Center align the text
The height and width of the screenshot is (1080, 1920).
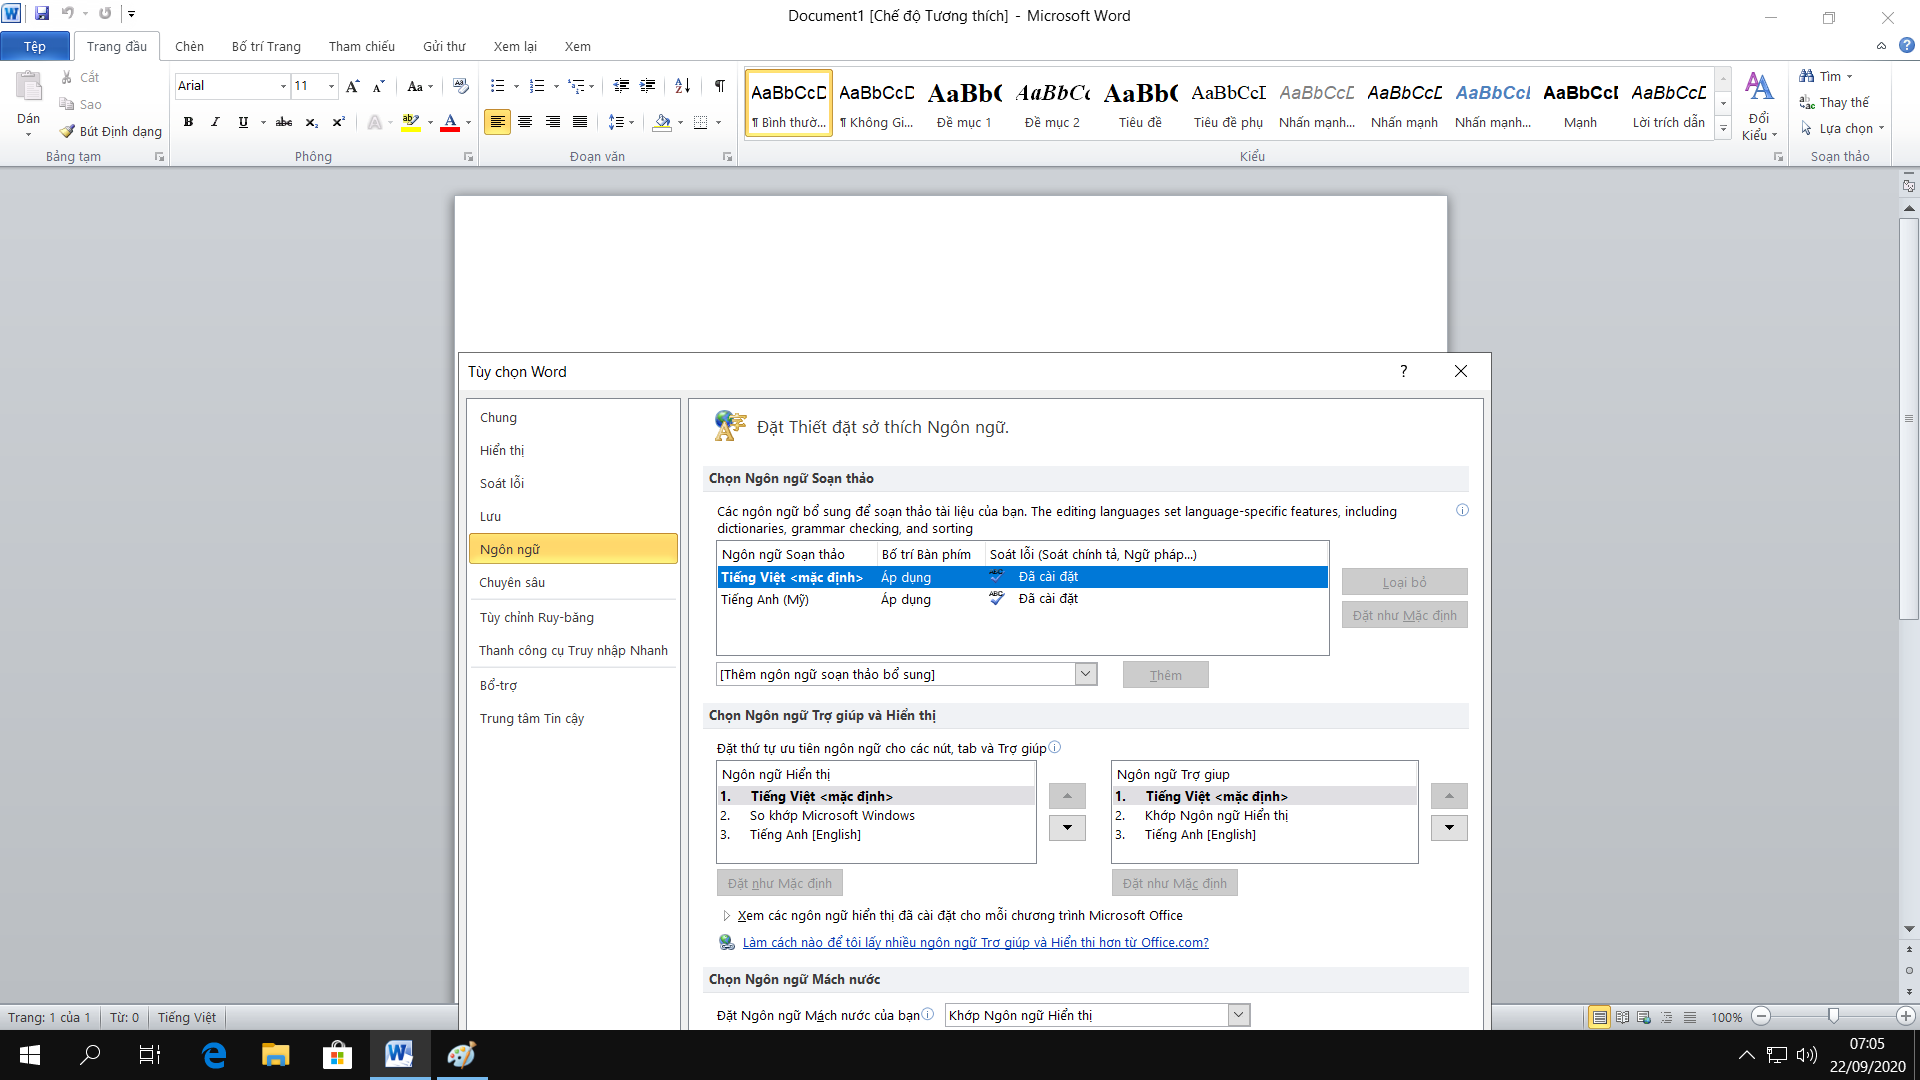pyautogui.click(x=525, y=122)
